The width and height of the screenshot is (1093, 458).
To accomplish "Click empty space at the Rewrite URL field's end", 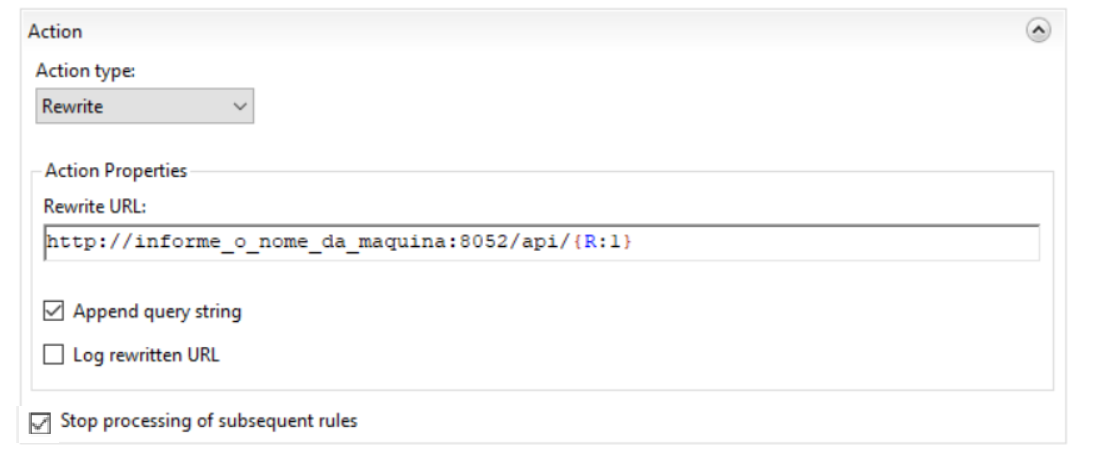I will 900,243.
